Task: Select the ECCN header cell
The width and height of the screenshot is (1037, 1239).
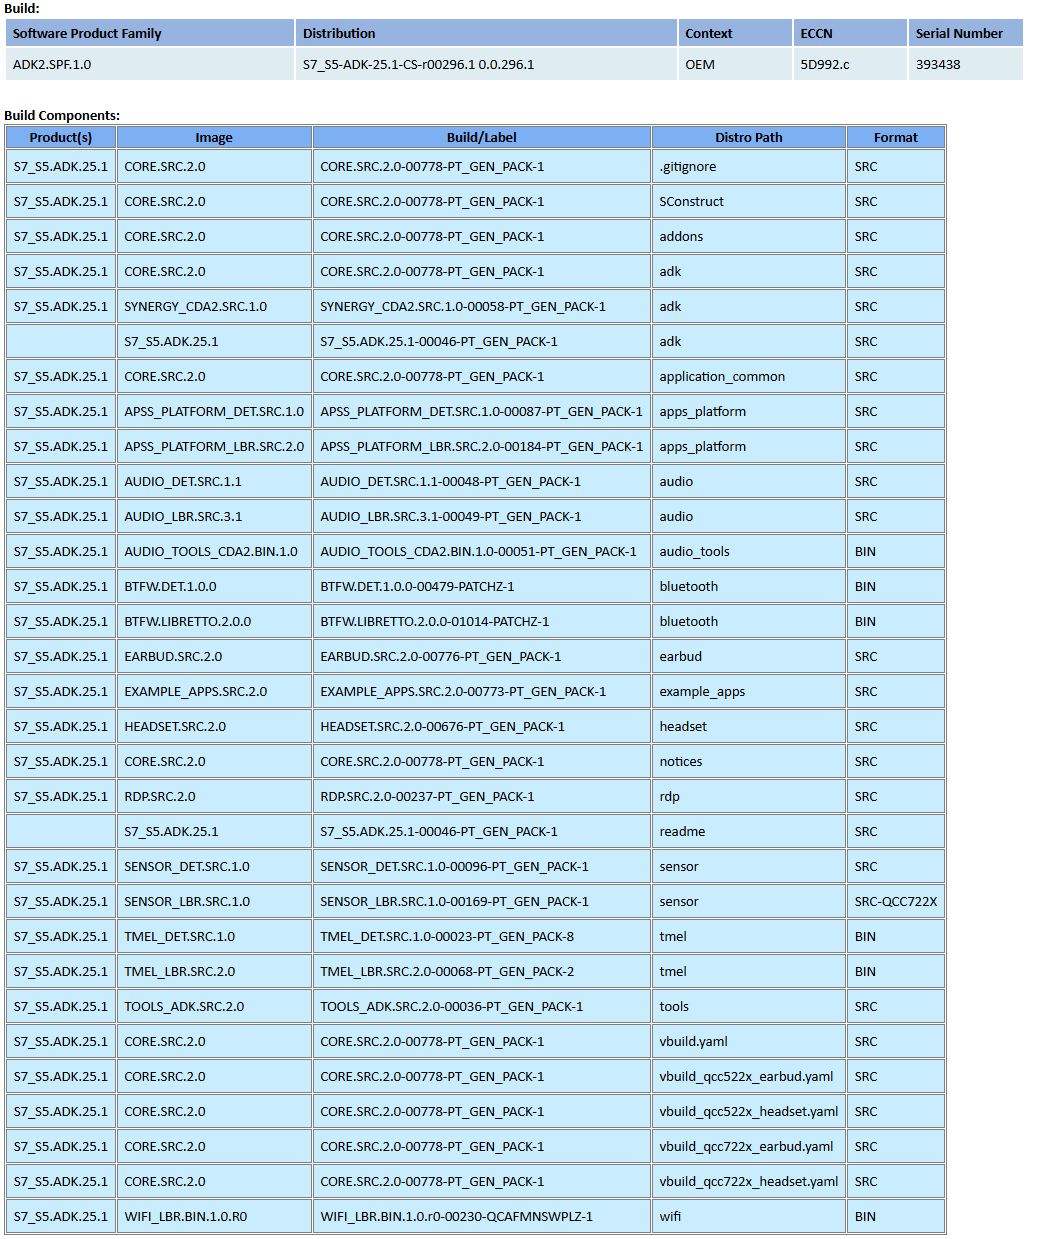Action: [x=816, y=33]
